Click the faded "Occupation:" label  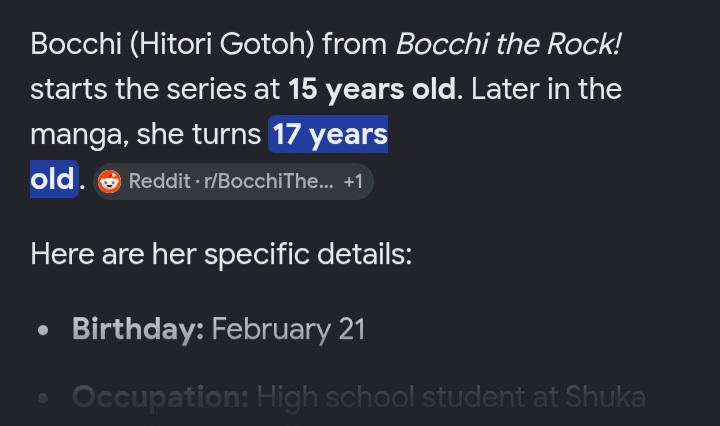(160, 397)
